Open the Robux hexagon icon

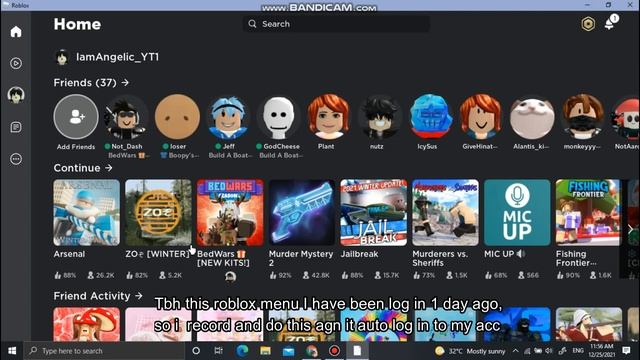click(x=588, y=24)
